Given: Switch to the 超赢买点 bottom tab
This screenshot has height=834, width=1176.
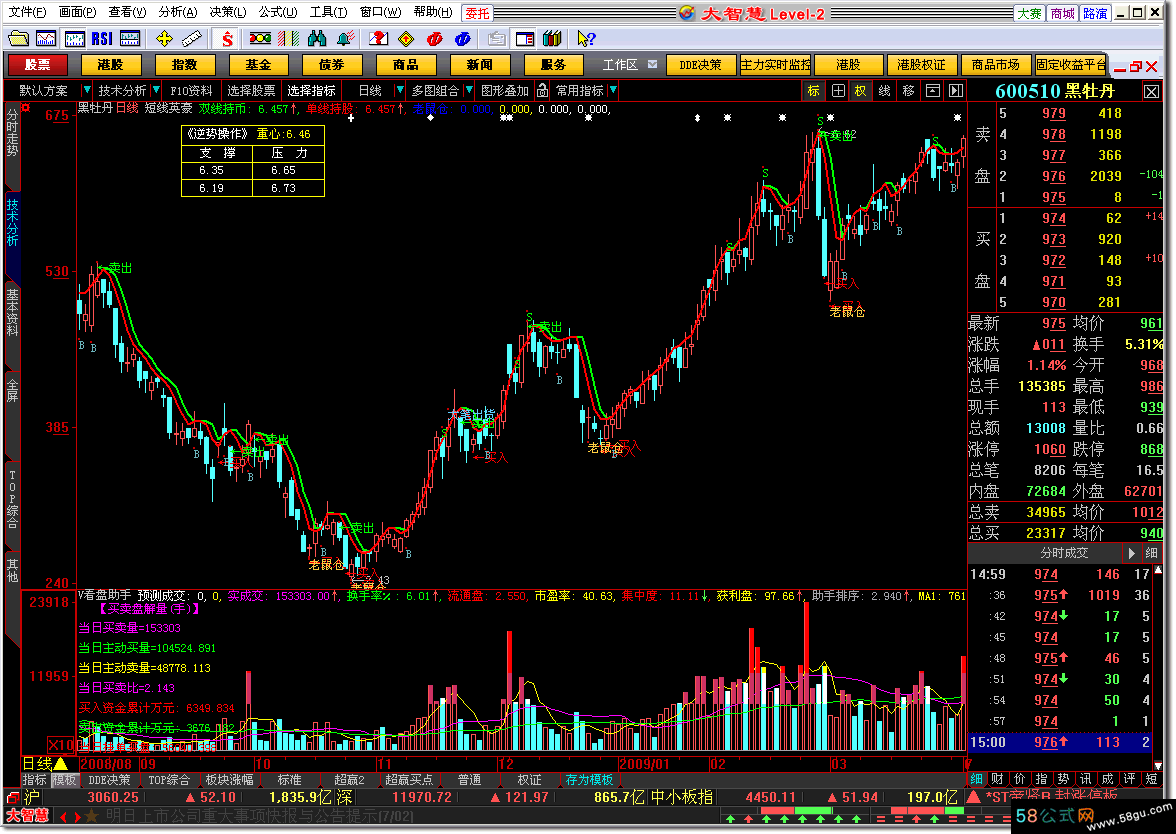Looking at the screenshot, I should [409, 780].
